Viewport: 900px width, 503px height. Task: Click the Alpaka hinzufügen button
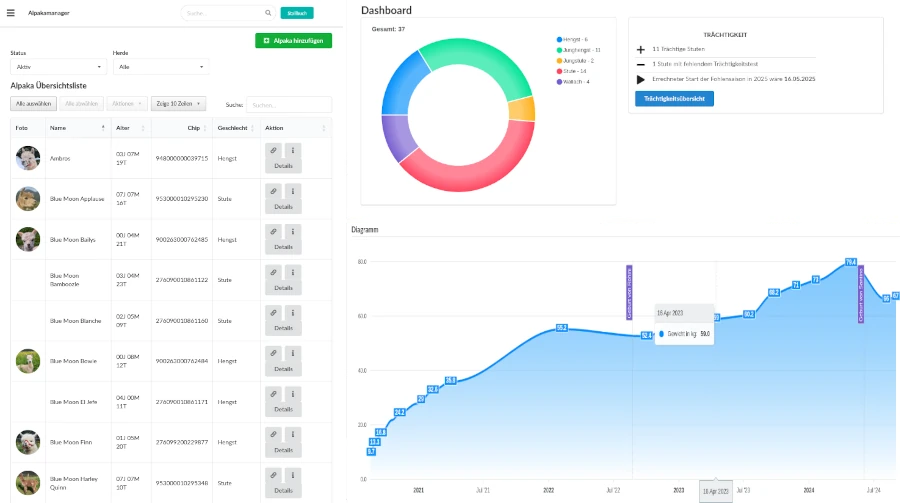click(293, 41)
